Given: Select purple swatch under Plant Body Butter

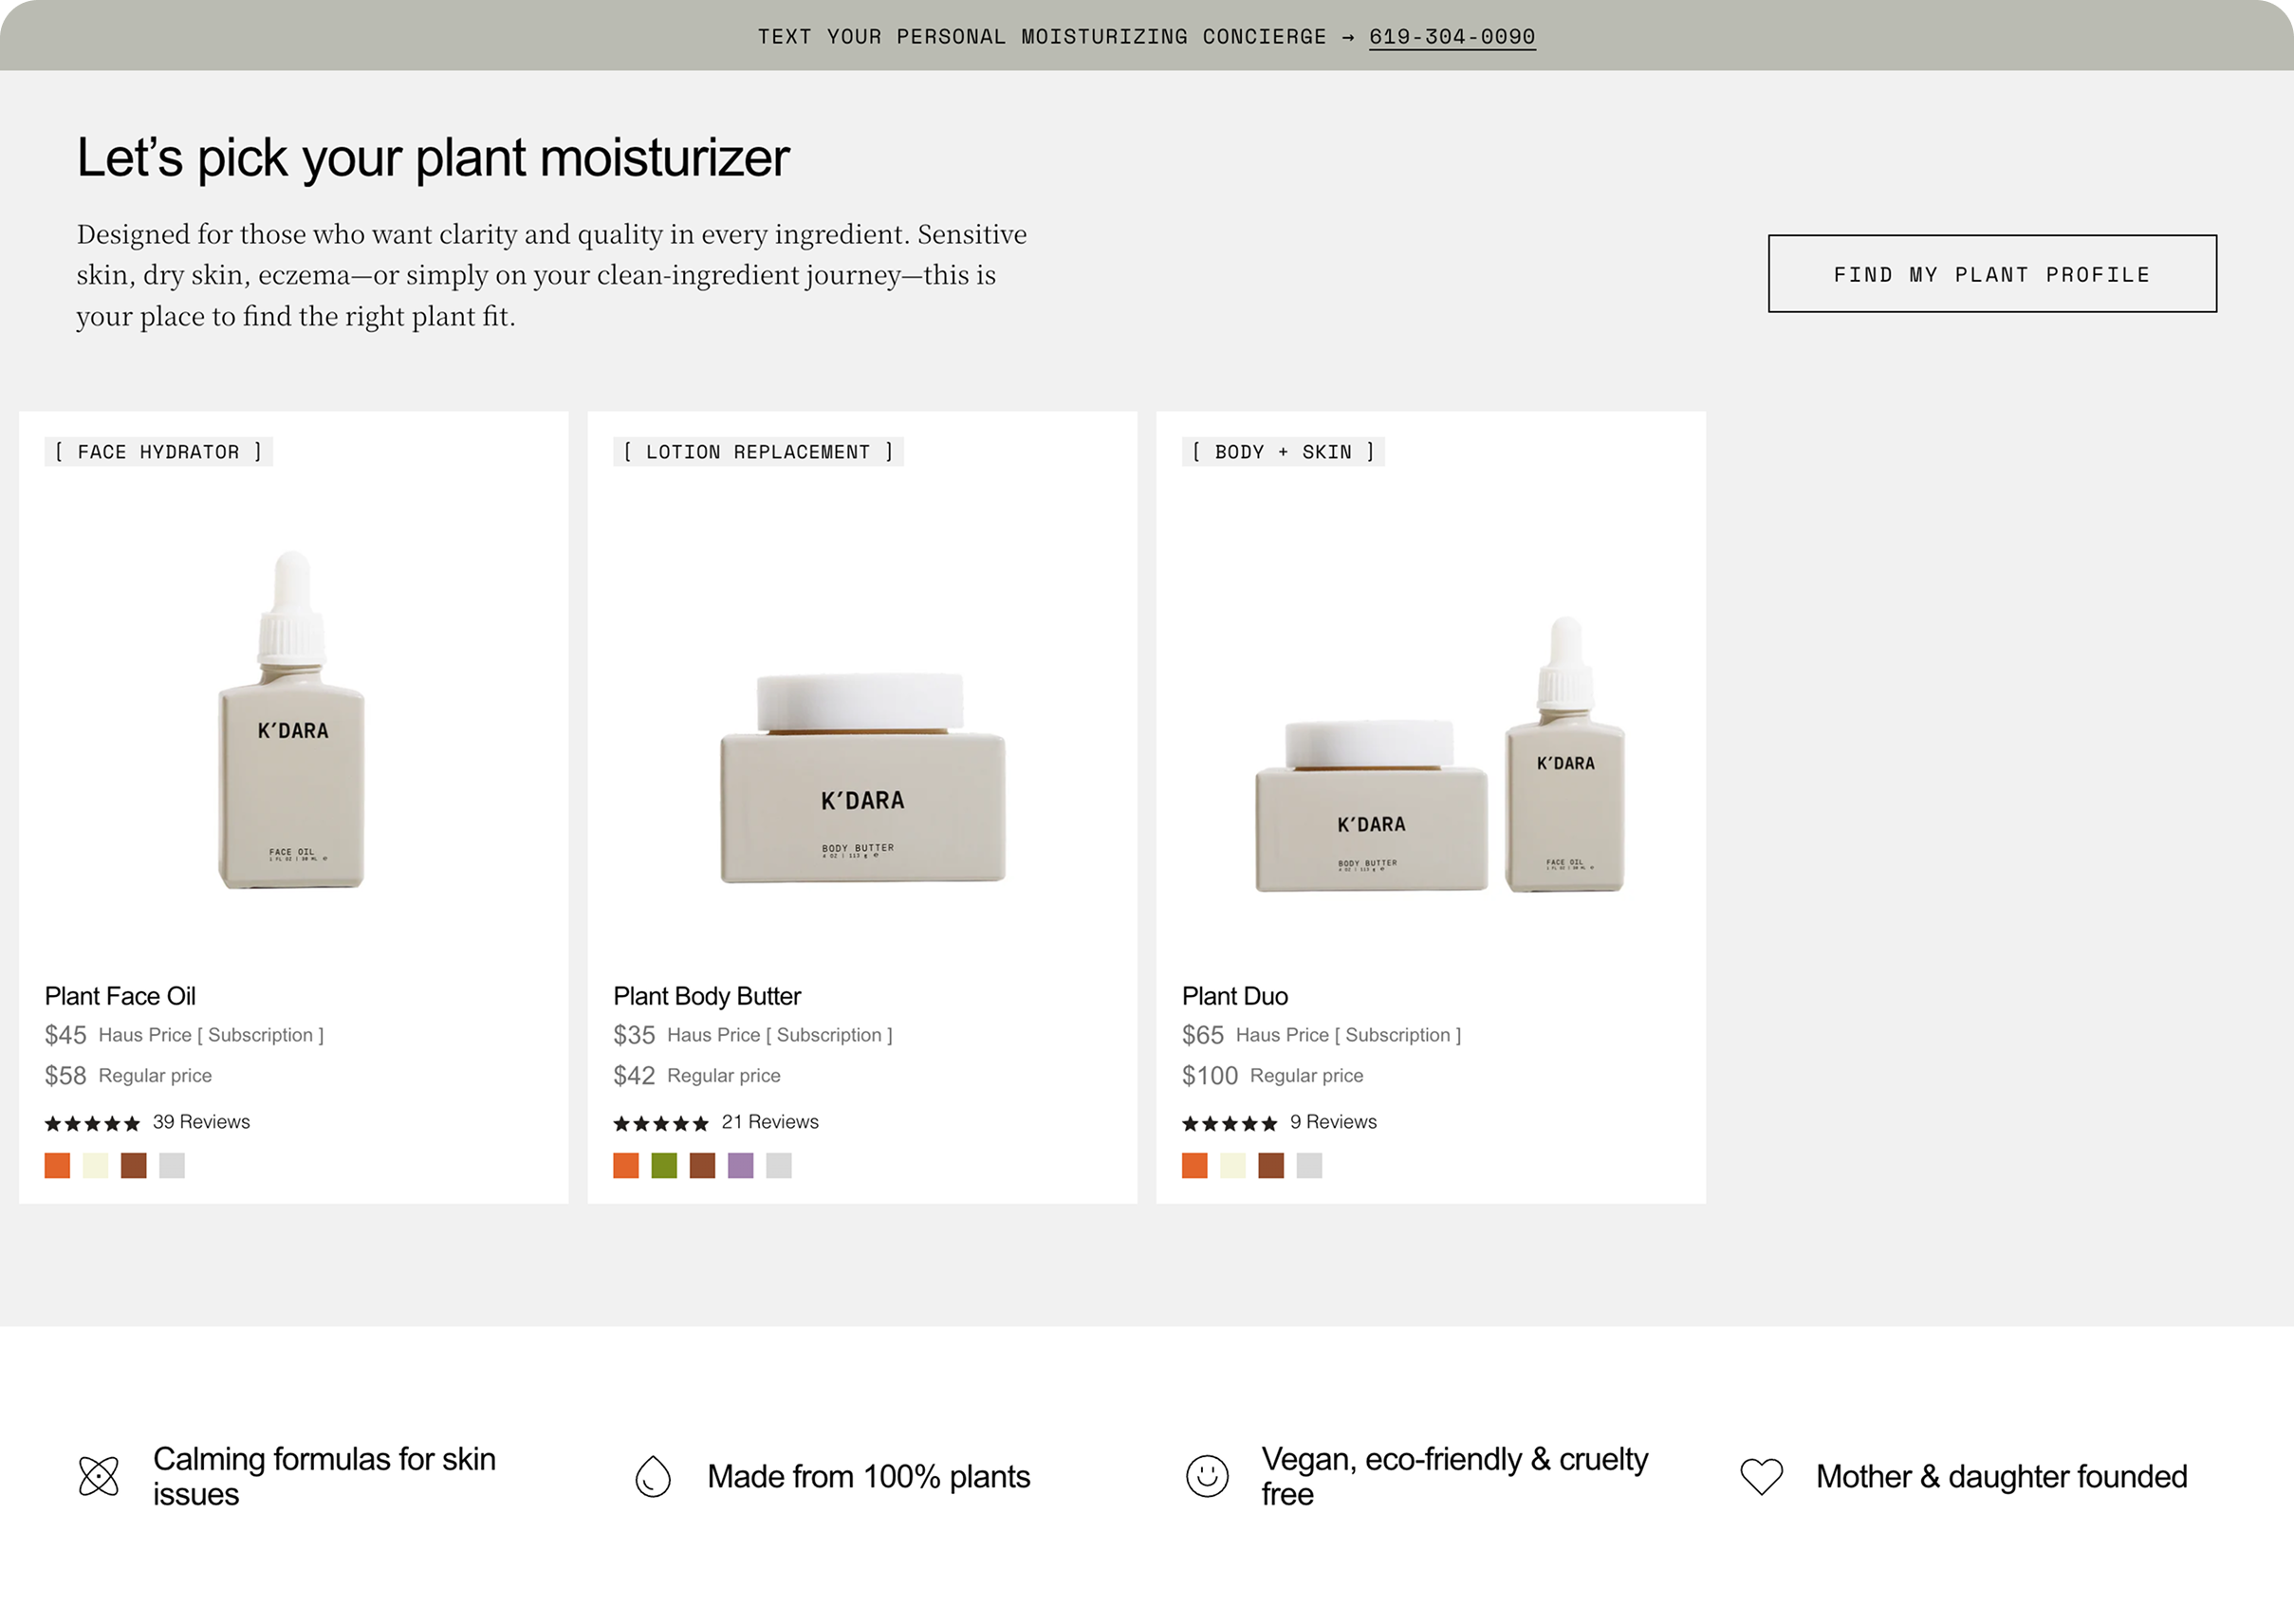Looking at the screenshot, I should coord(740,1165).
